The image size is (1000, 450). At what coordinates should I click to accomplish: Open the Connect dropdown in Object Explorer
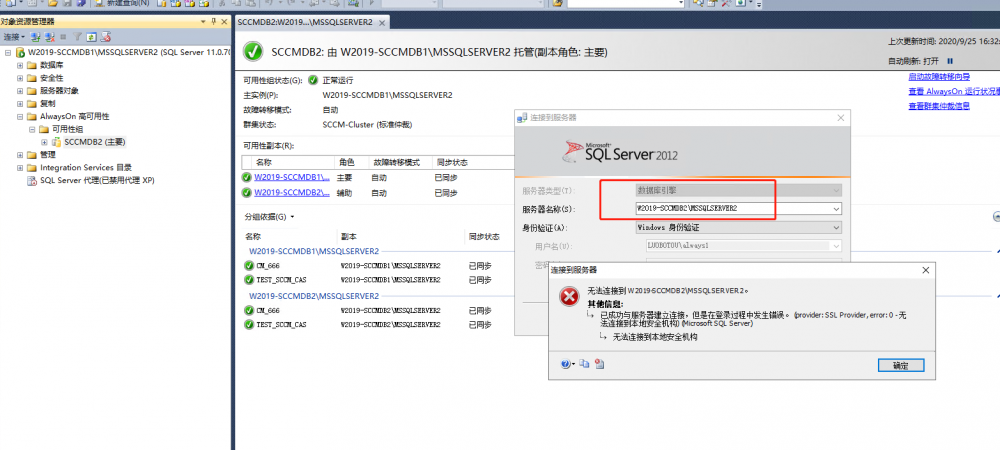pos(14,37)
